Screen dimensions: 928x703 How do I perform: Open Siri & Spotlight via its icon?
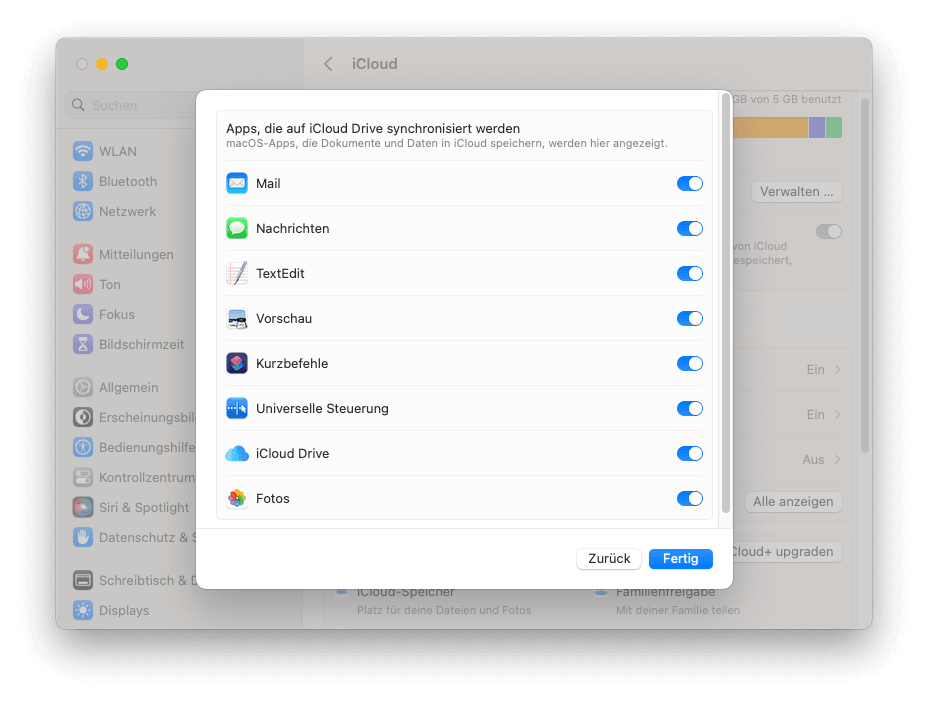tap(83, 507)
